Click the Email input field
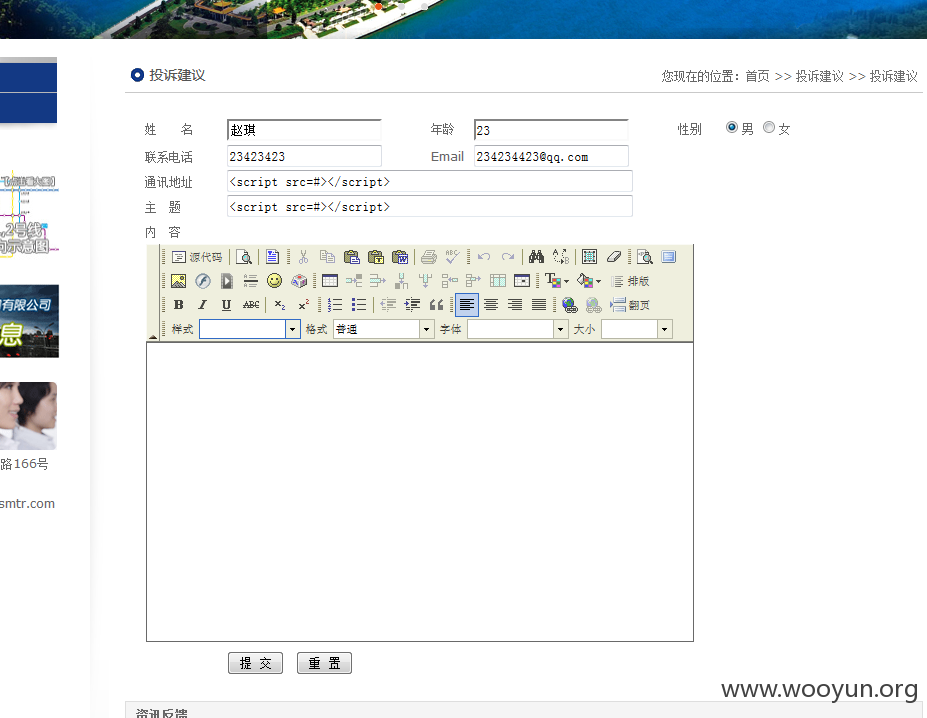Screen dimensions: 927x718 (551, 156)
